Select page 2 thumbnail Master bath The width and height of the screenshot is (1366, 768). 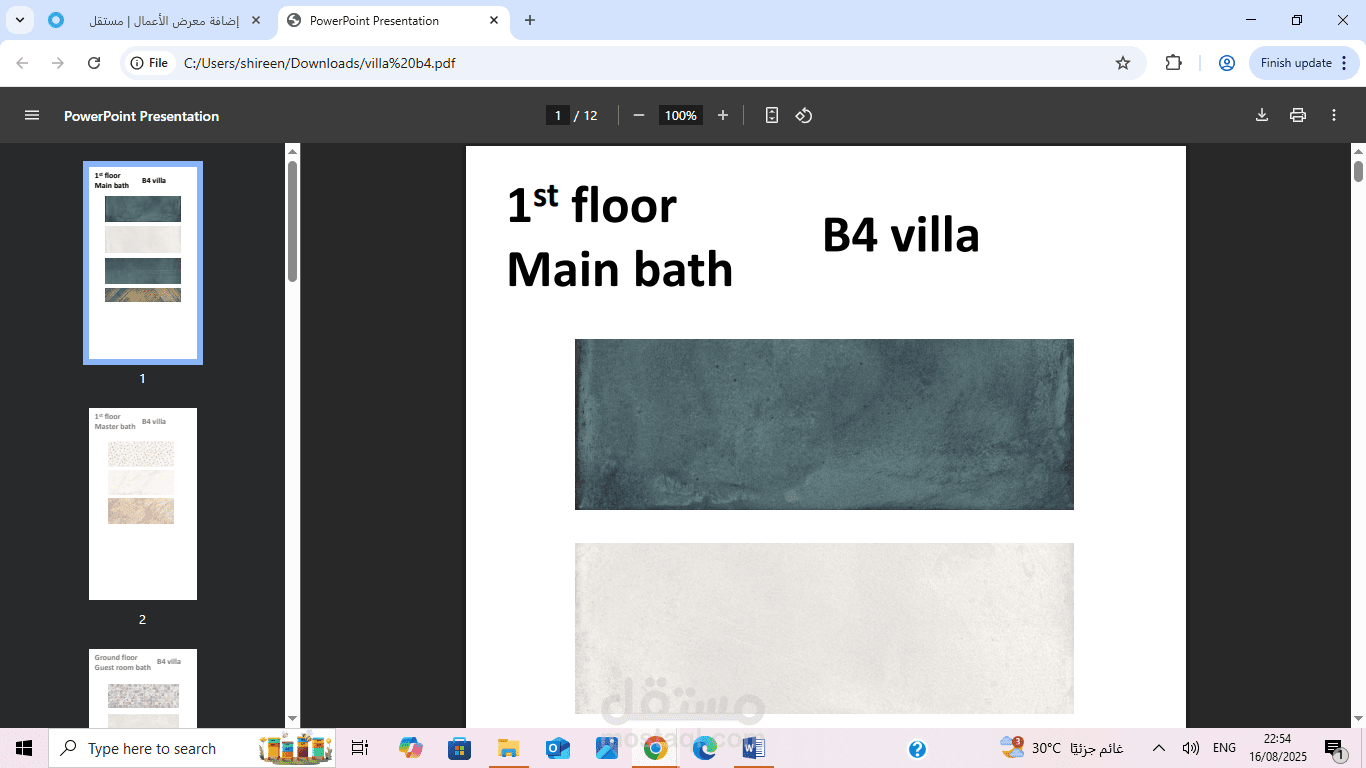pyautogui.click(x=142, y=503)
